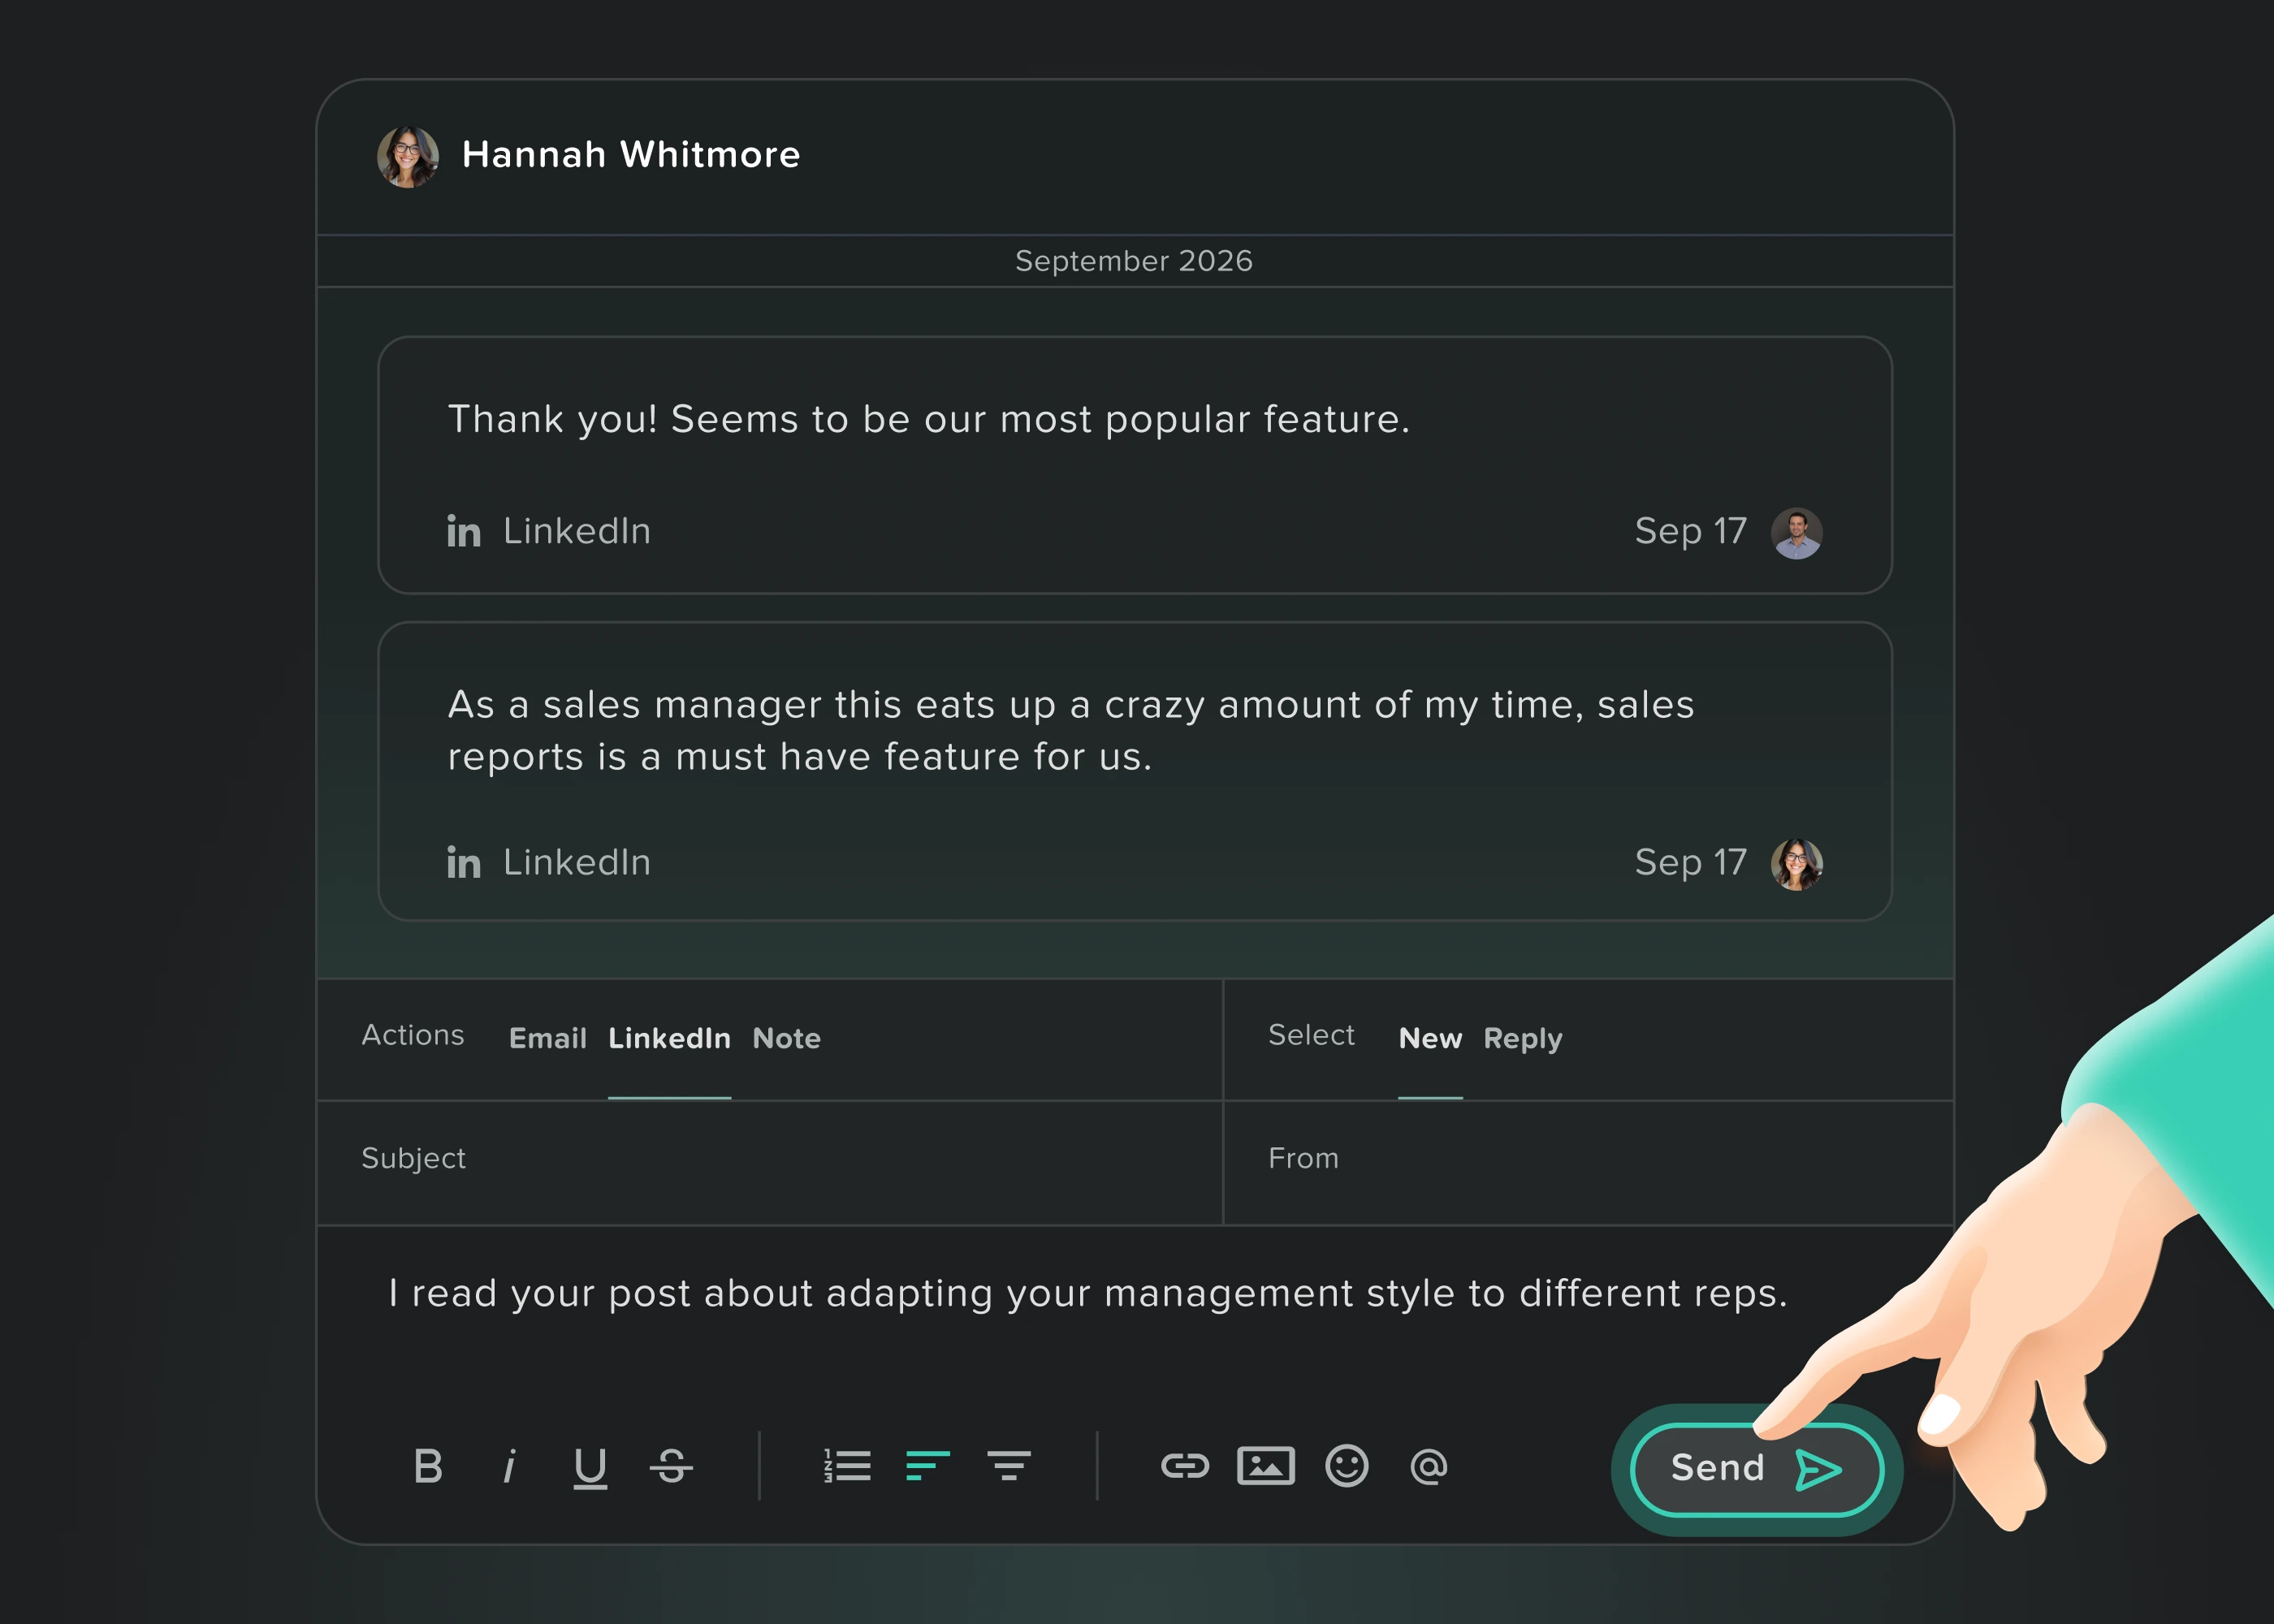Apply bold formatting with the B icon
The image size is (2274, 1624).
pos(428,1467)
